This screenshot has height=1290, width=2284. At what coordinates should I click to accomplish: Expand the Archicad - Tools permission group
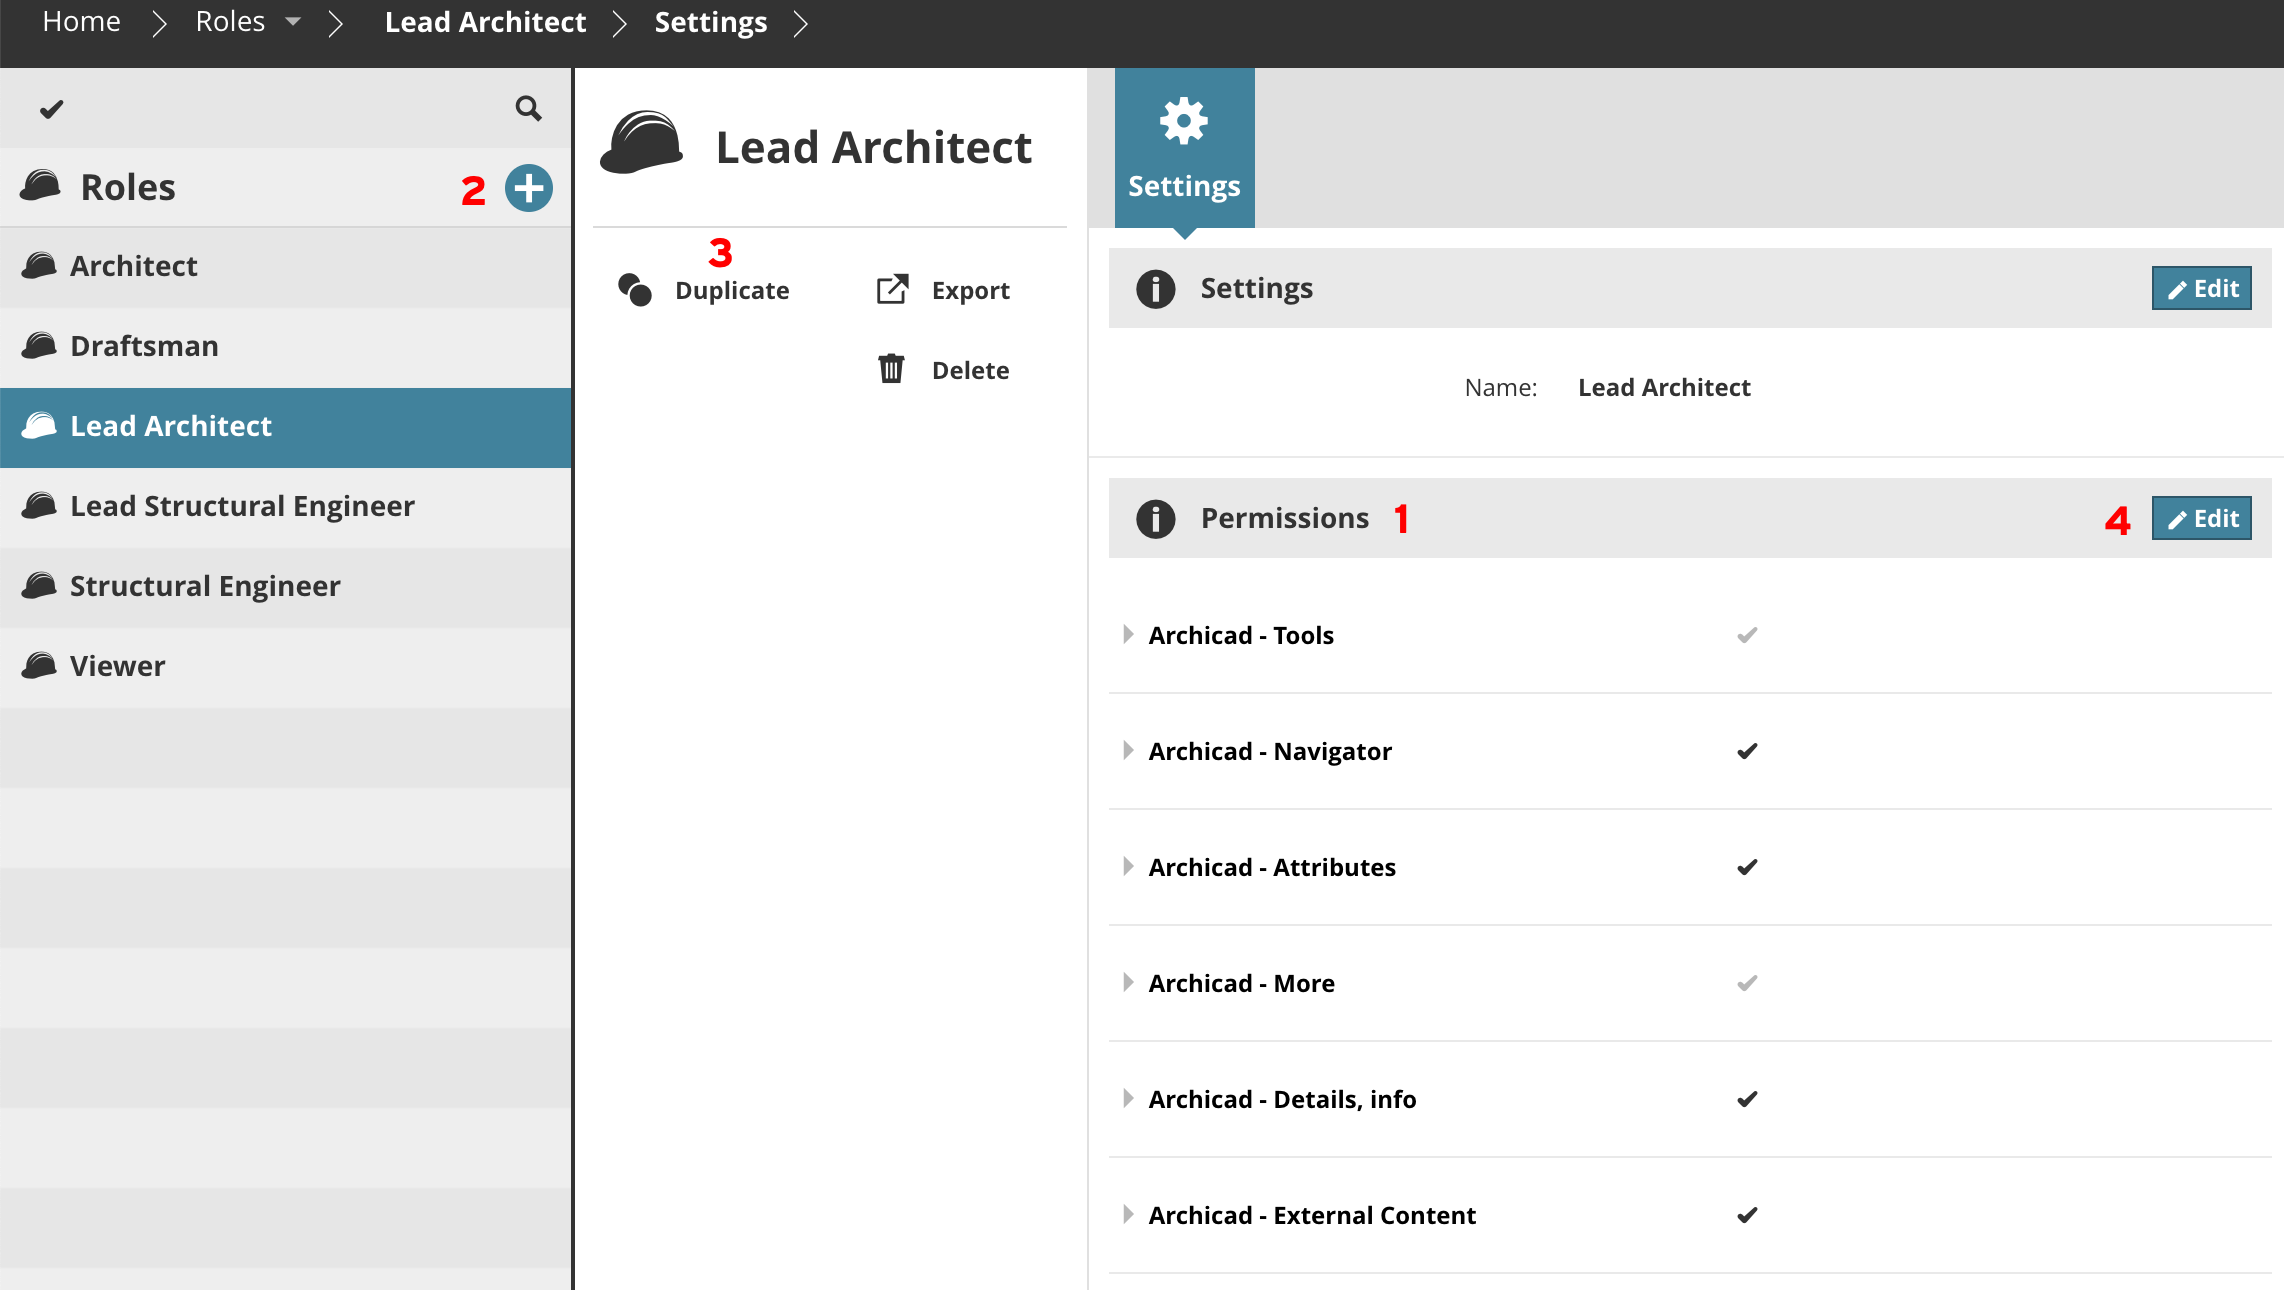tap(1128, 634)
